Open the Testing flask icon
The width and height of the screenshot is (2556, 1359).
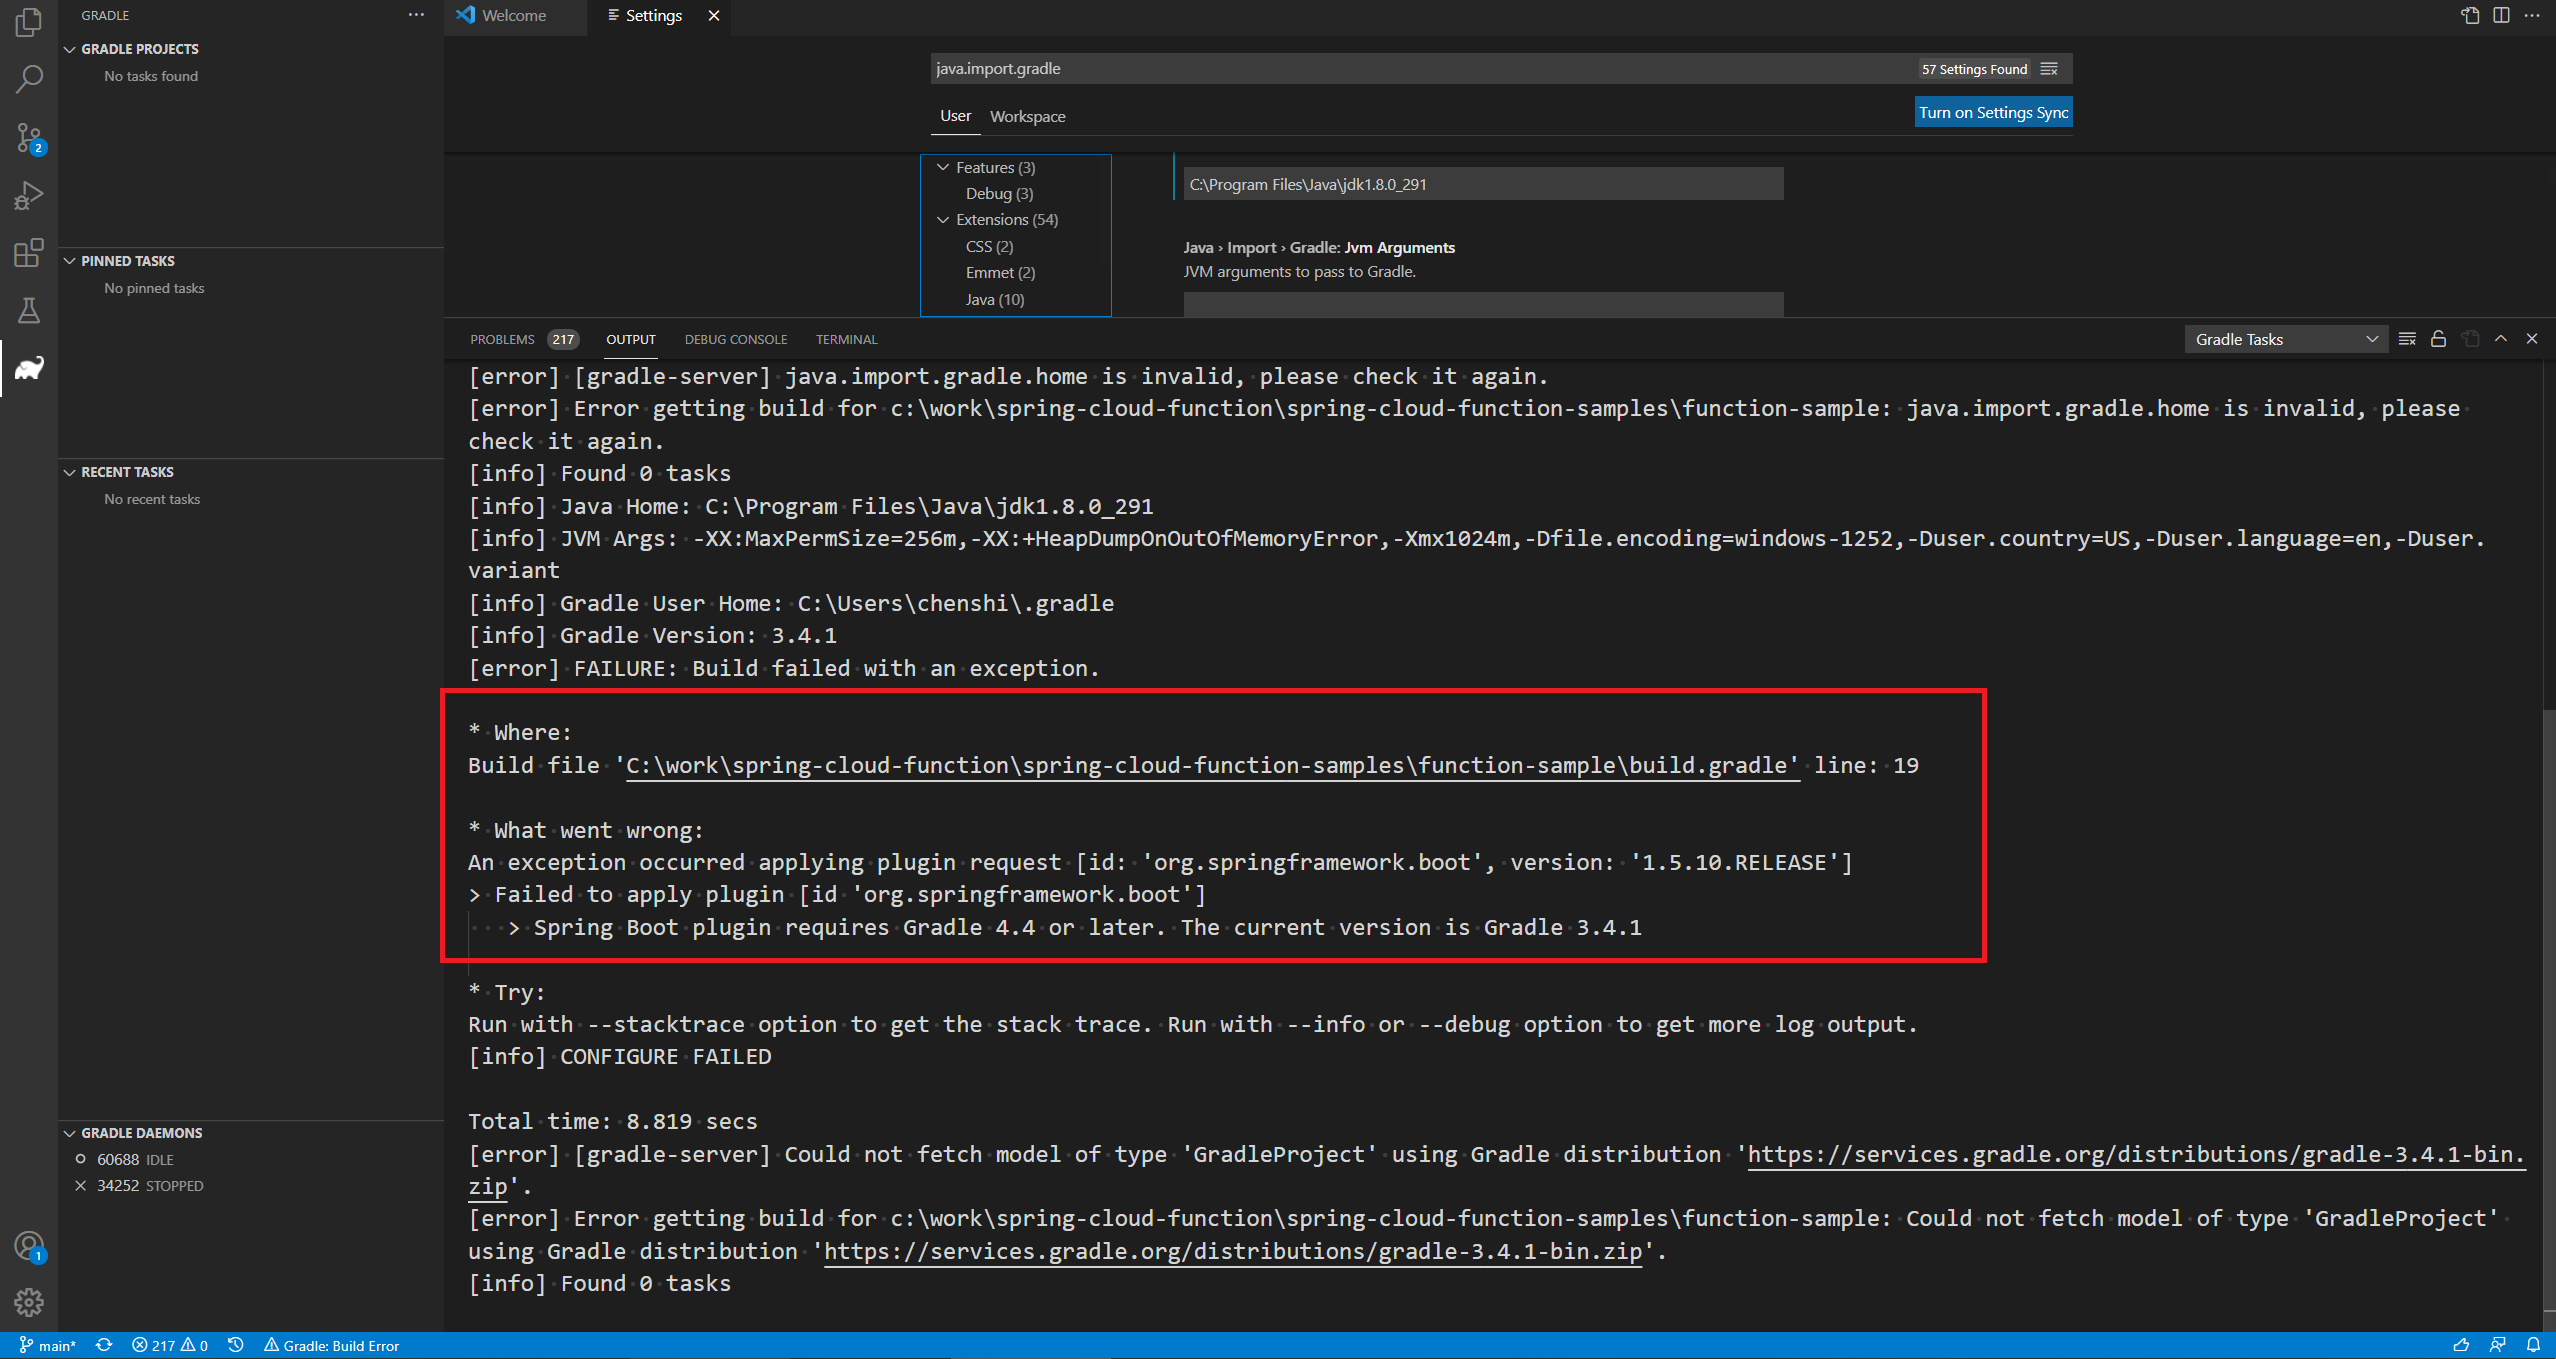tap(29, 311)
